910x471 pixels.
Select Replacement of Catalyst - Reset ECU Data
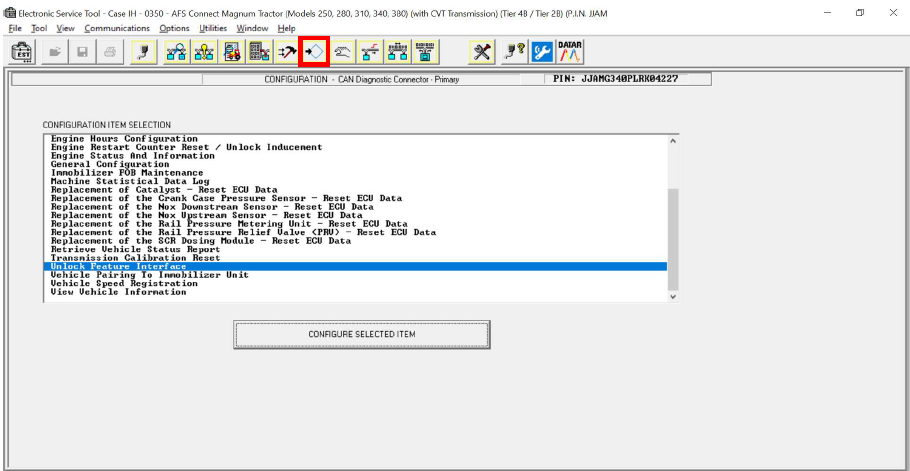355,190
